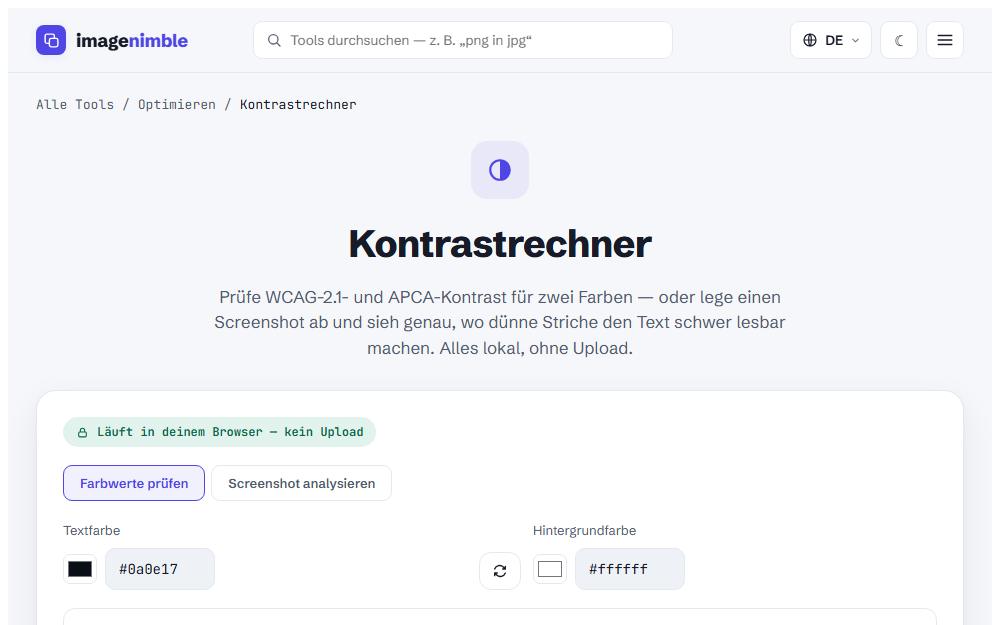This screenshot has width=1000, height=625.
Task: Swap colors with the refresh arrows button
Action: 500,571
